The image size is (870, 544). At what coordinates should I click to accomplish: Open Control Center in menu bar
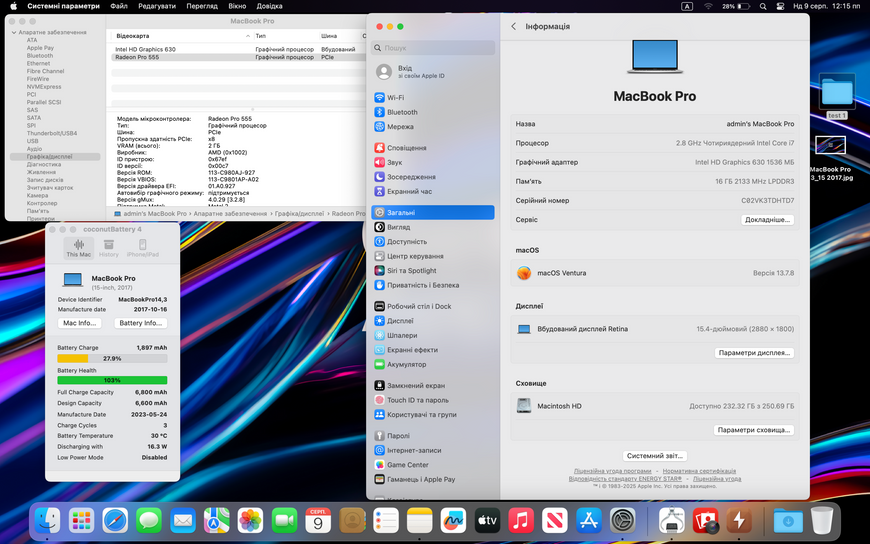(780, 6)
